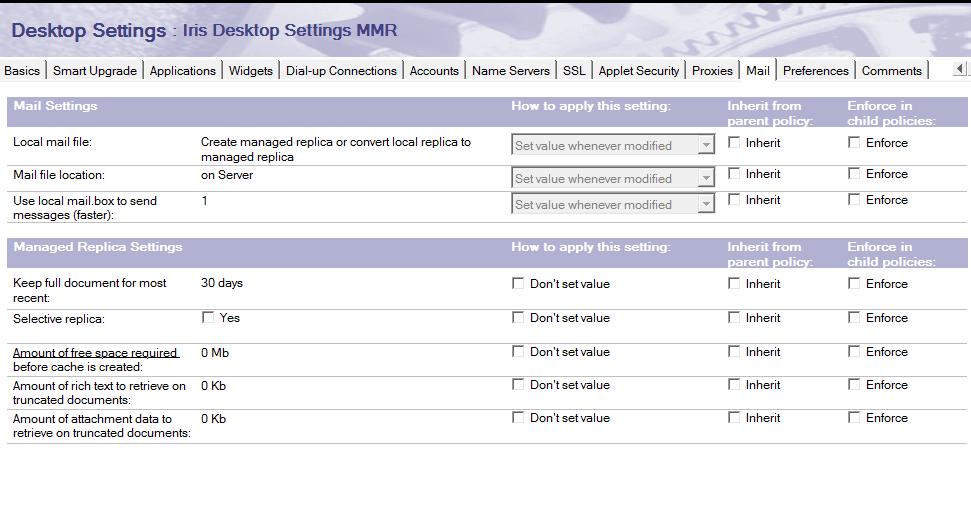971x511 pixels.
Task: Open the Accounts tab
Action: (434, 71)
